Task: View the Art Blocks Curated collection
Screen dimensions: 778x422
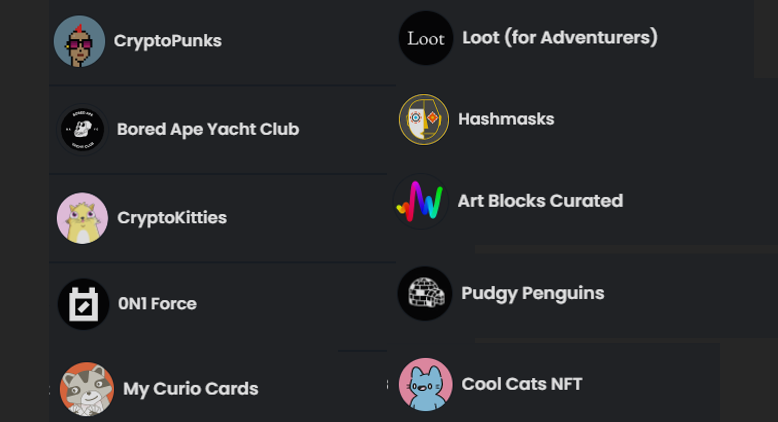Action: click(540, 201)
